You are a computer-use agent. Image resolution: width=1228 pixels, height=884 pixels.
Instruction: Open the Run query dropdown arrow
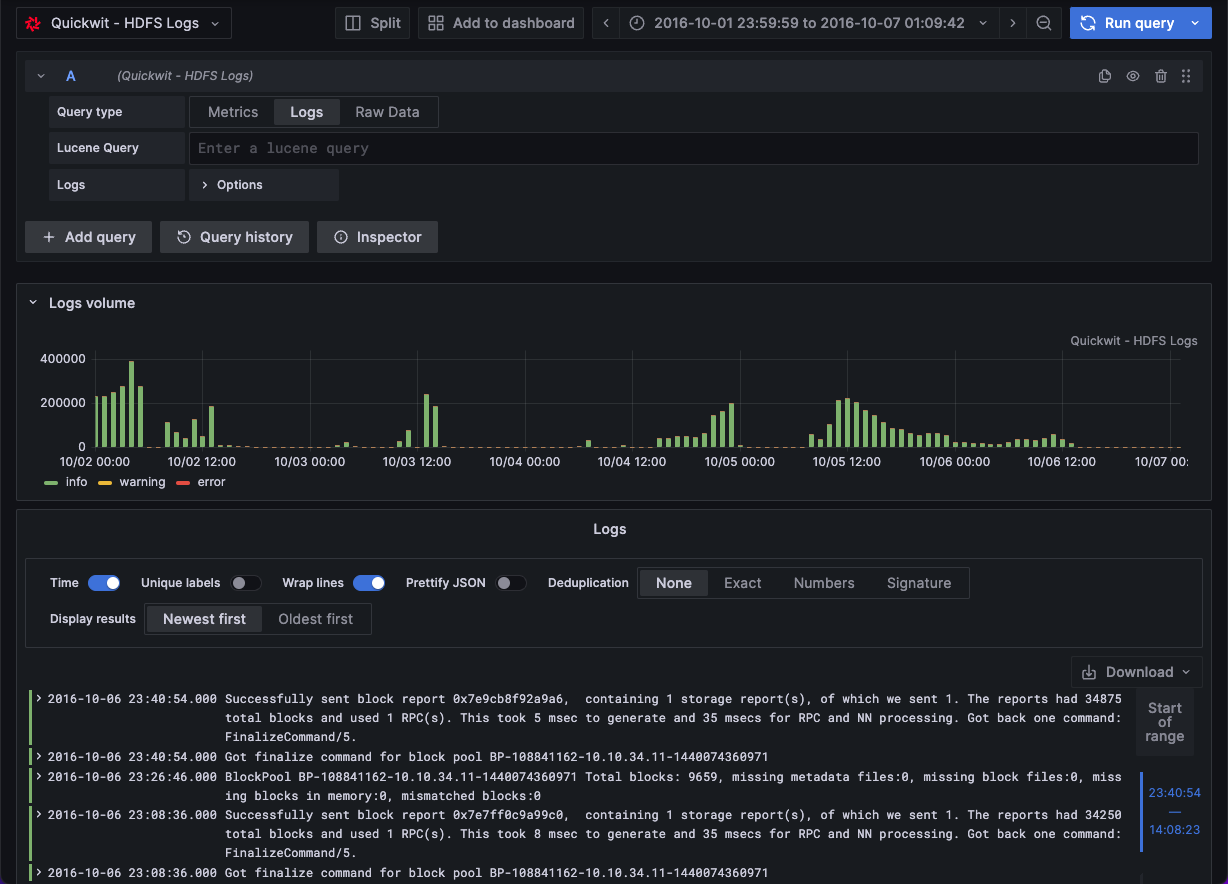(x=1193, y=22)
